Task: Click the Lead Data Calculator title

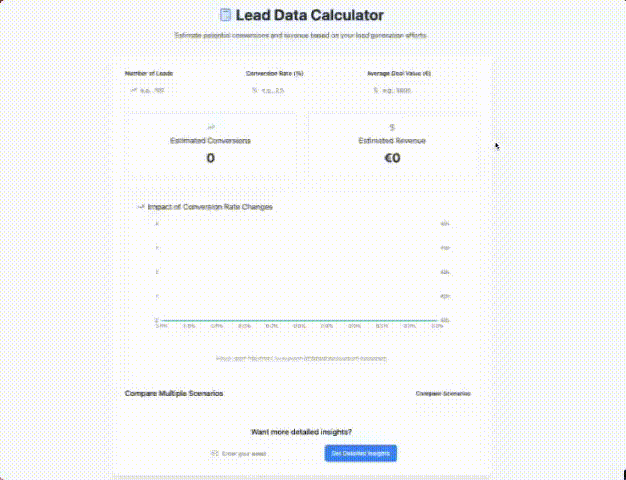Action: coord(309,15)
